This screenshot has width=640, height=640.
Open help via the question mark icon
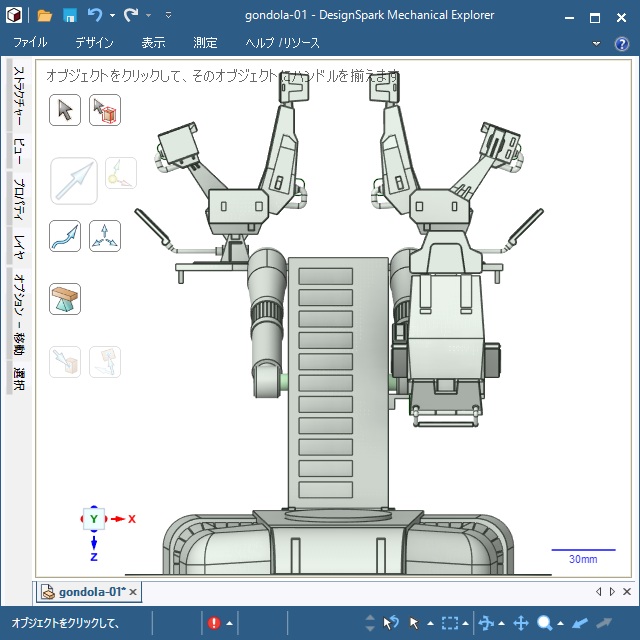tap(622, 43)
